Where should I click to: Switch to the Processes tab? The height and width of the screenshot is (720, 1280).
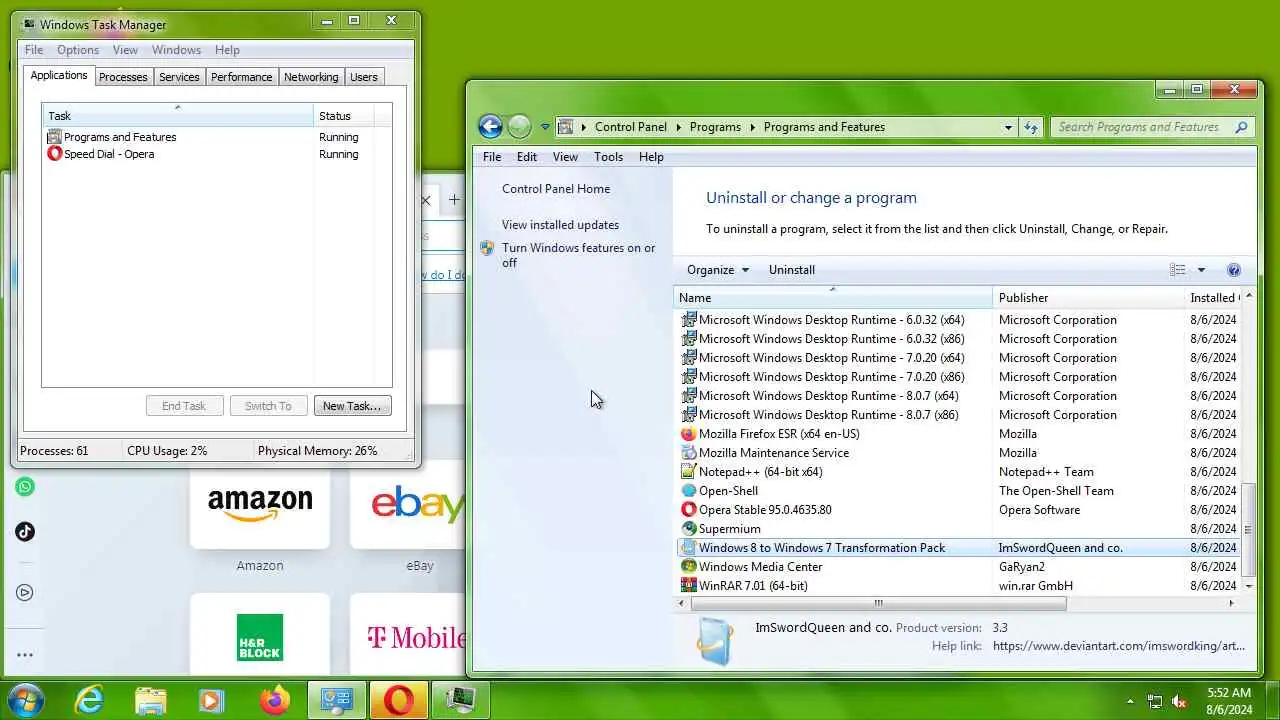123,77
